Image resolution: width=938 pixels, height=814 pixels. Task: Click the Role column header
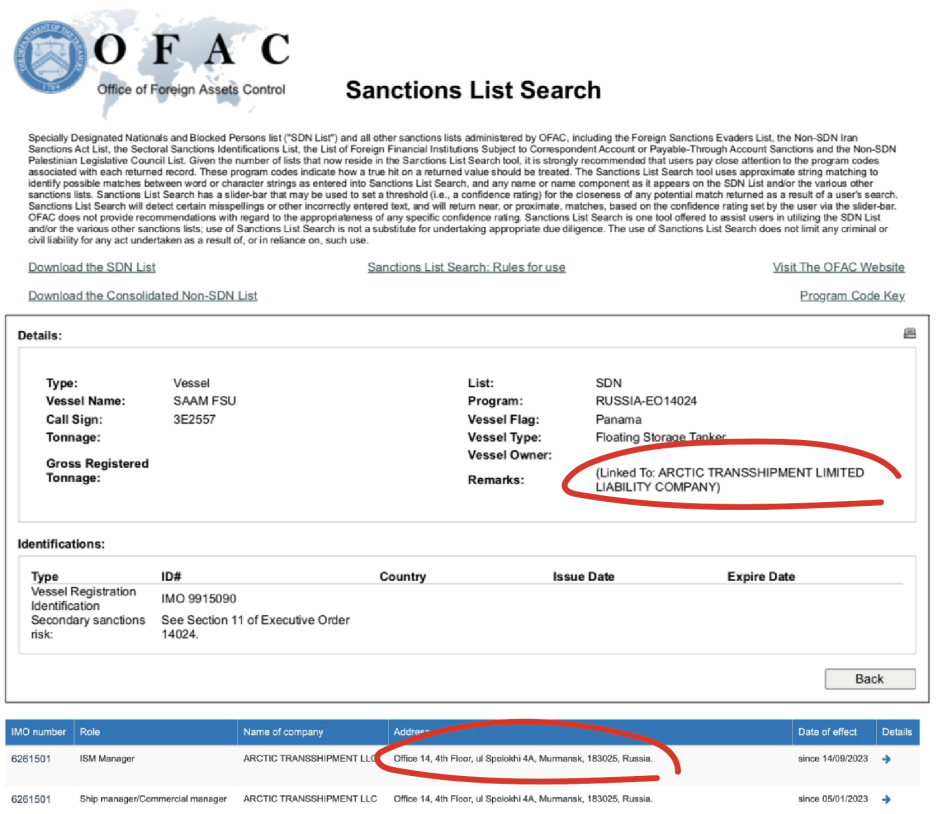[x=90, y=732]
